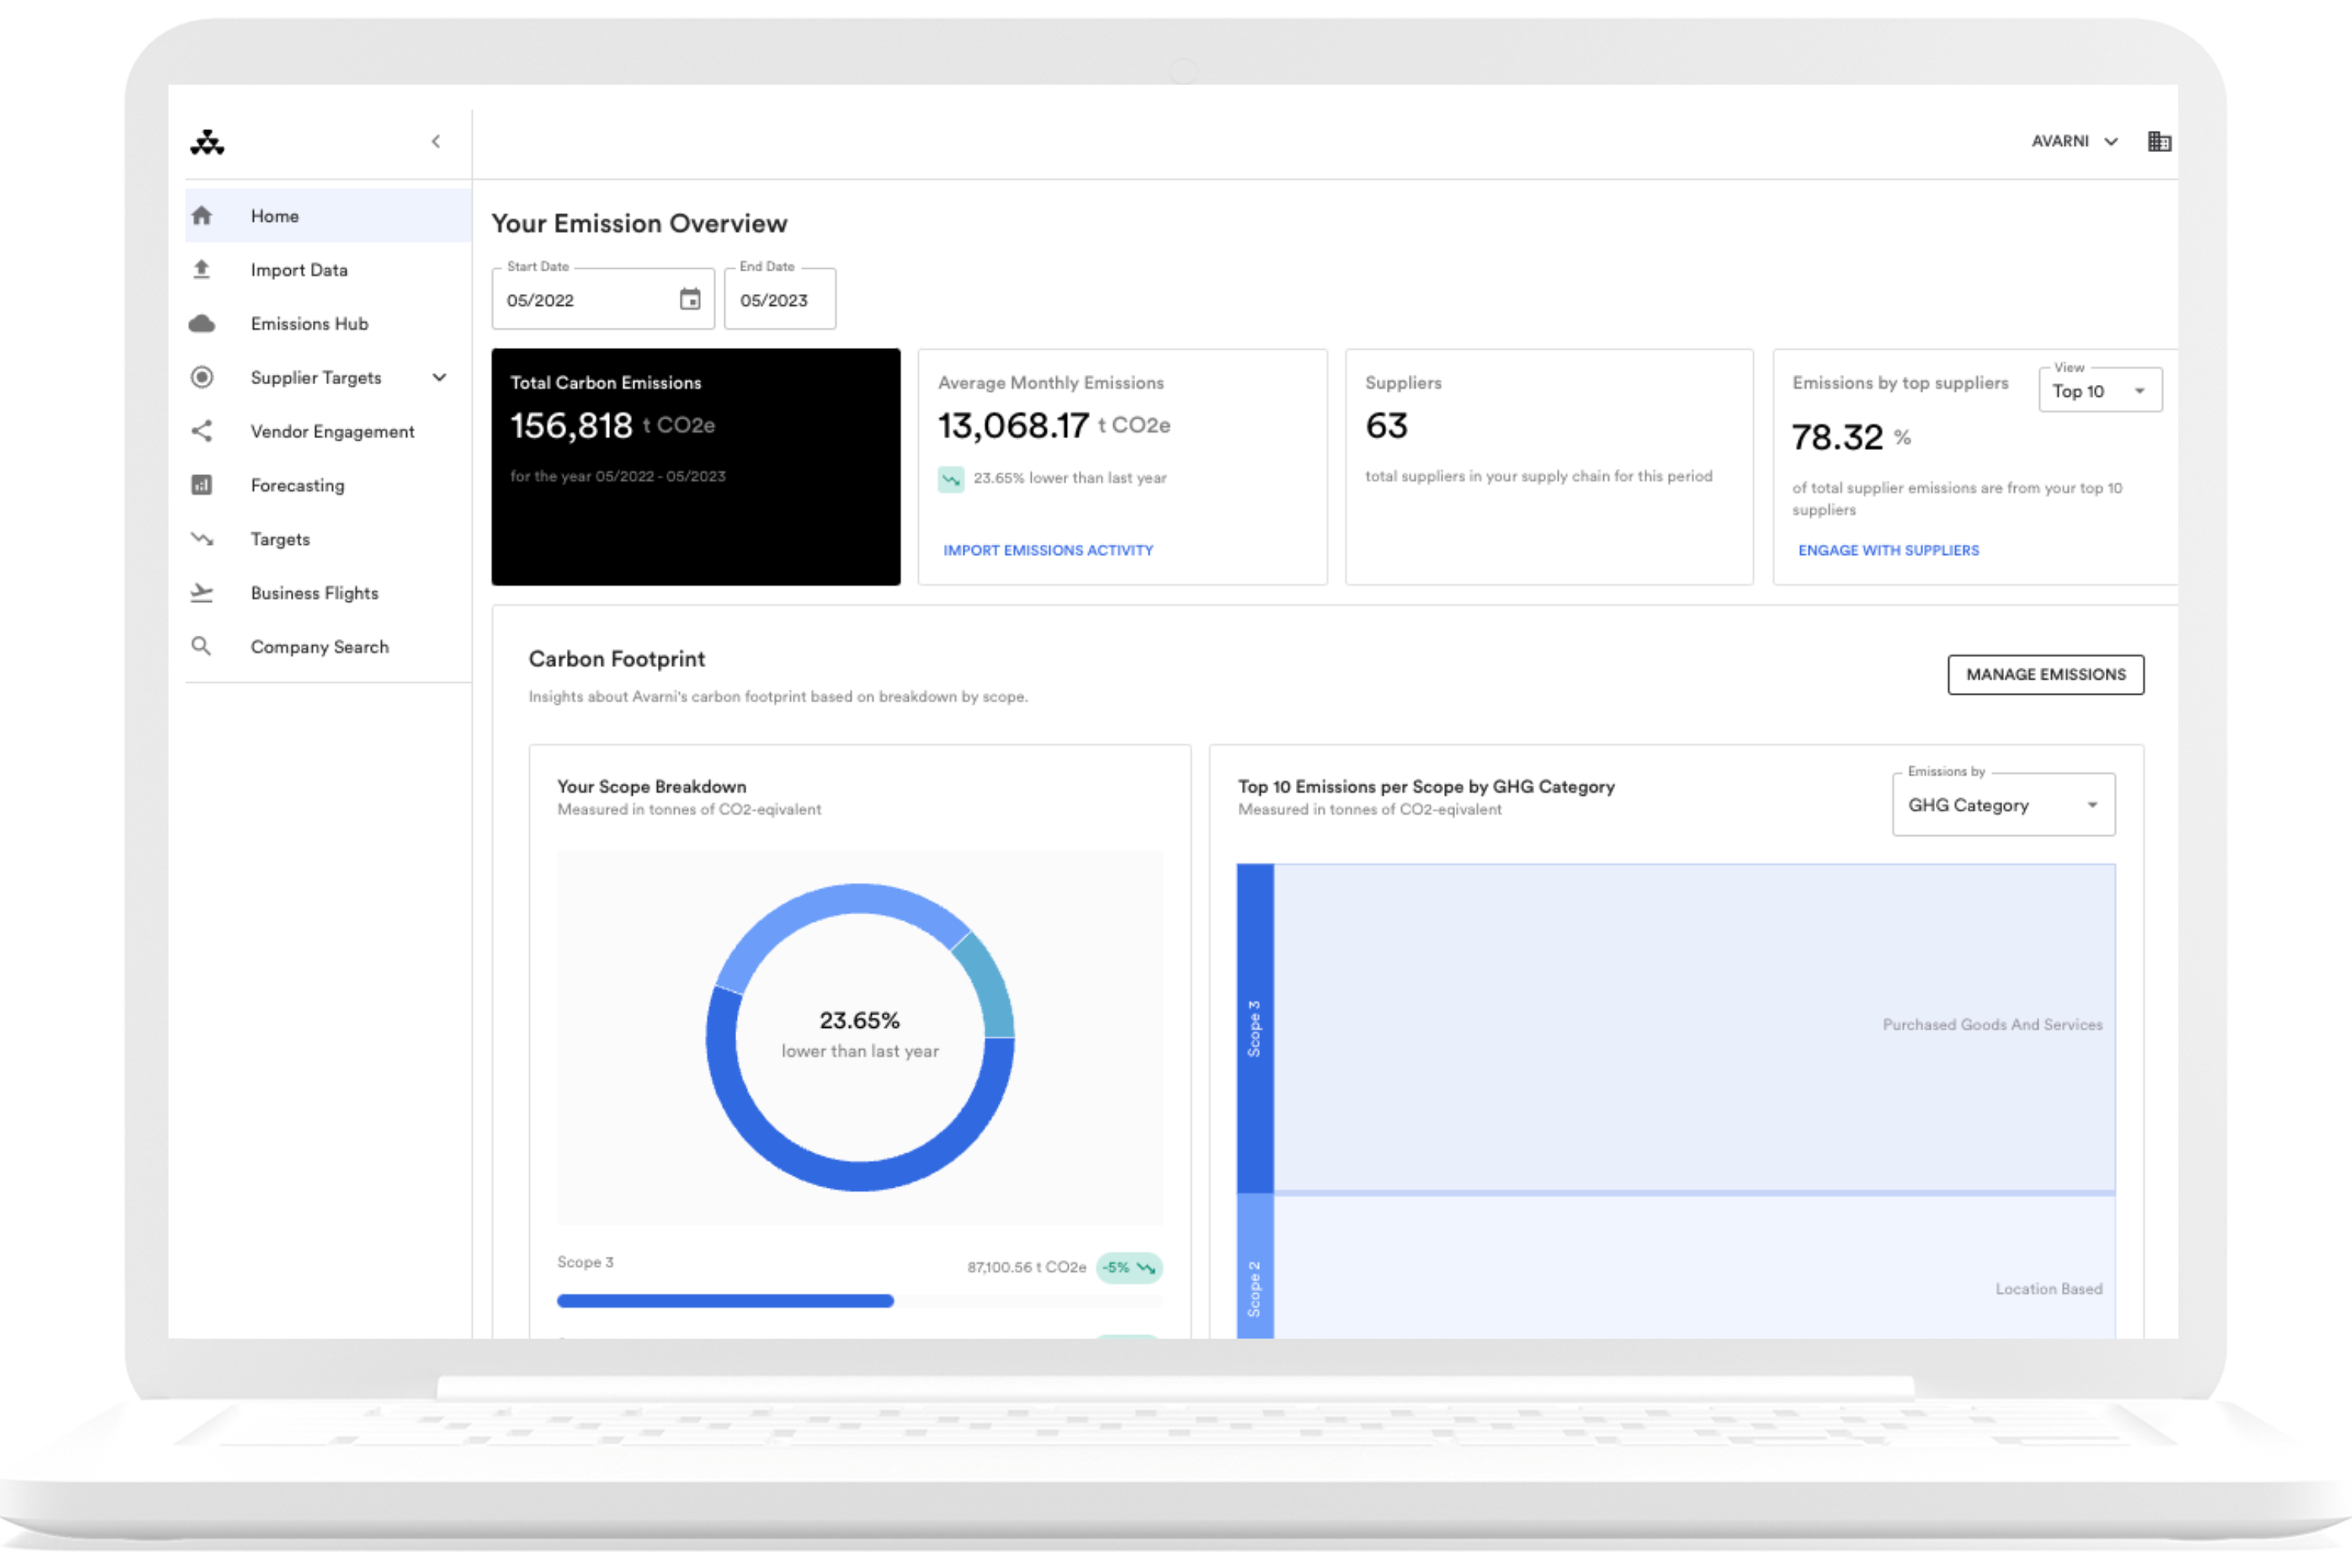The width and height of the screenshot is (2352, 1568).
Task: Click the organization building icon
Action: pyautogui.click(x=2159, y=141)
